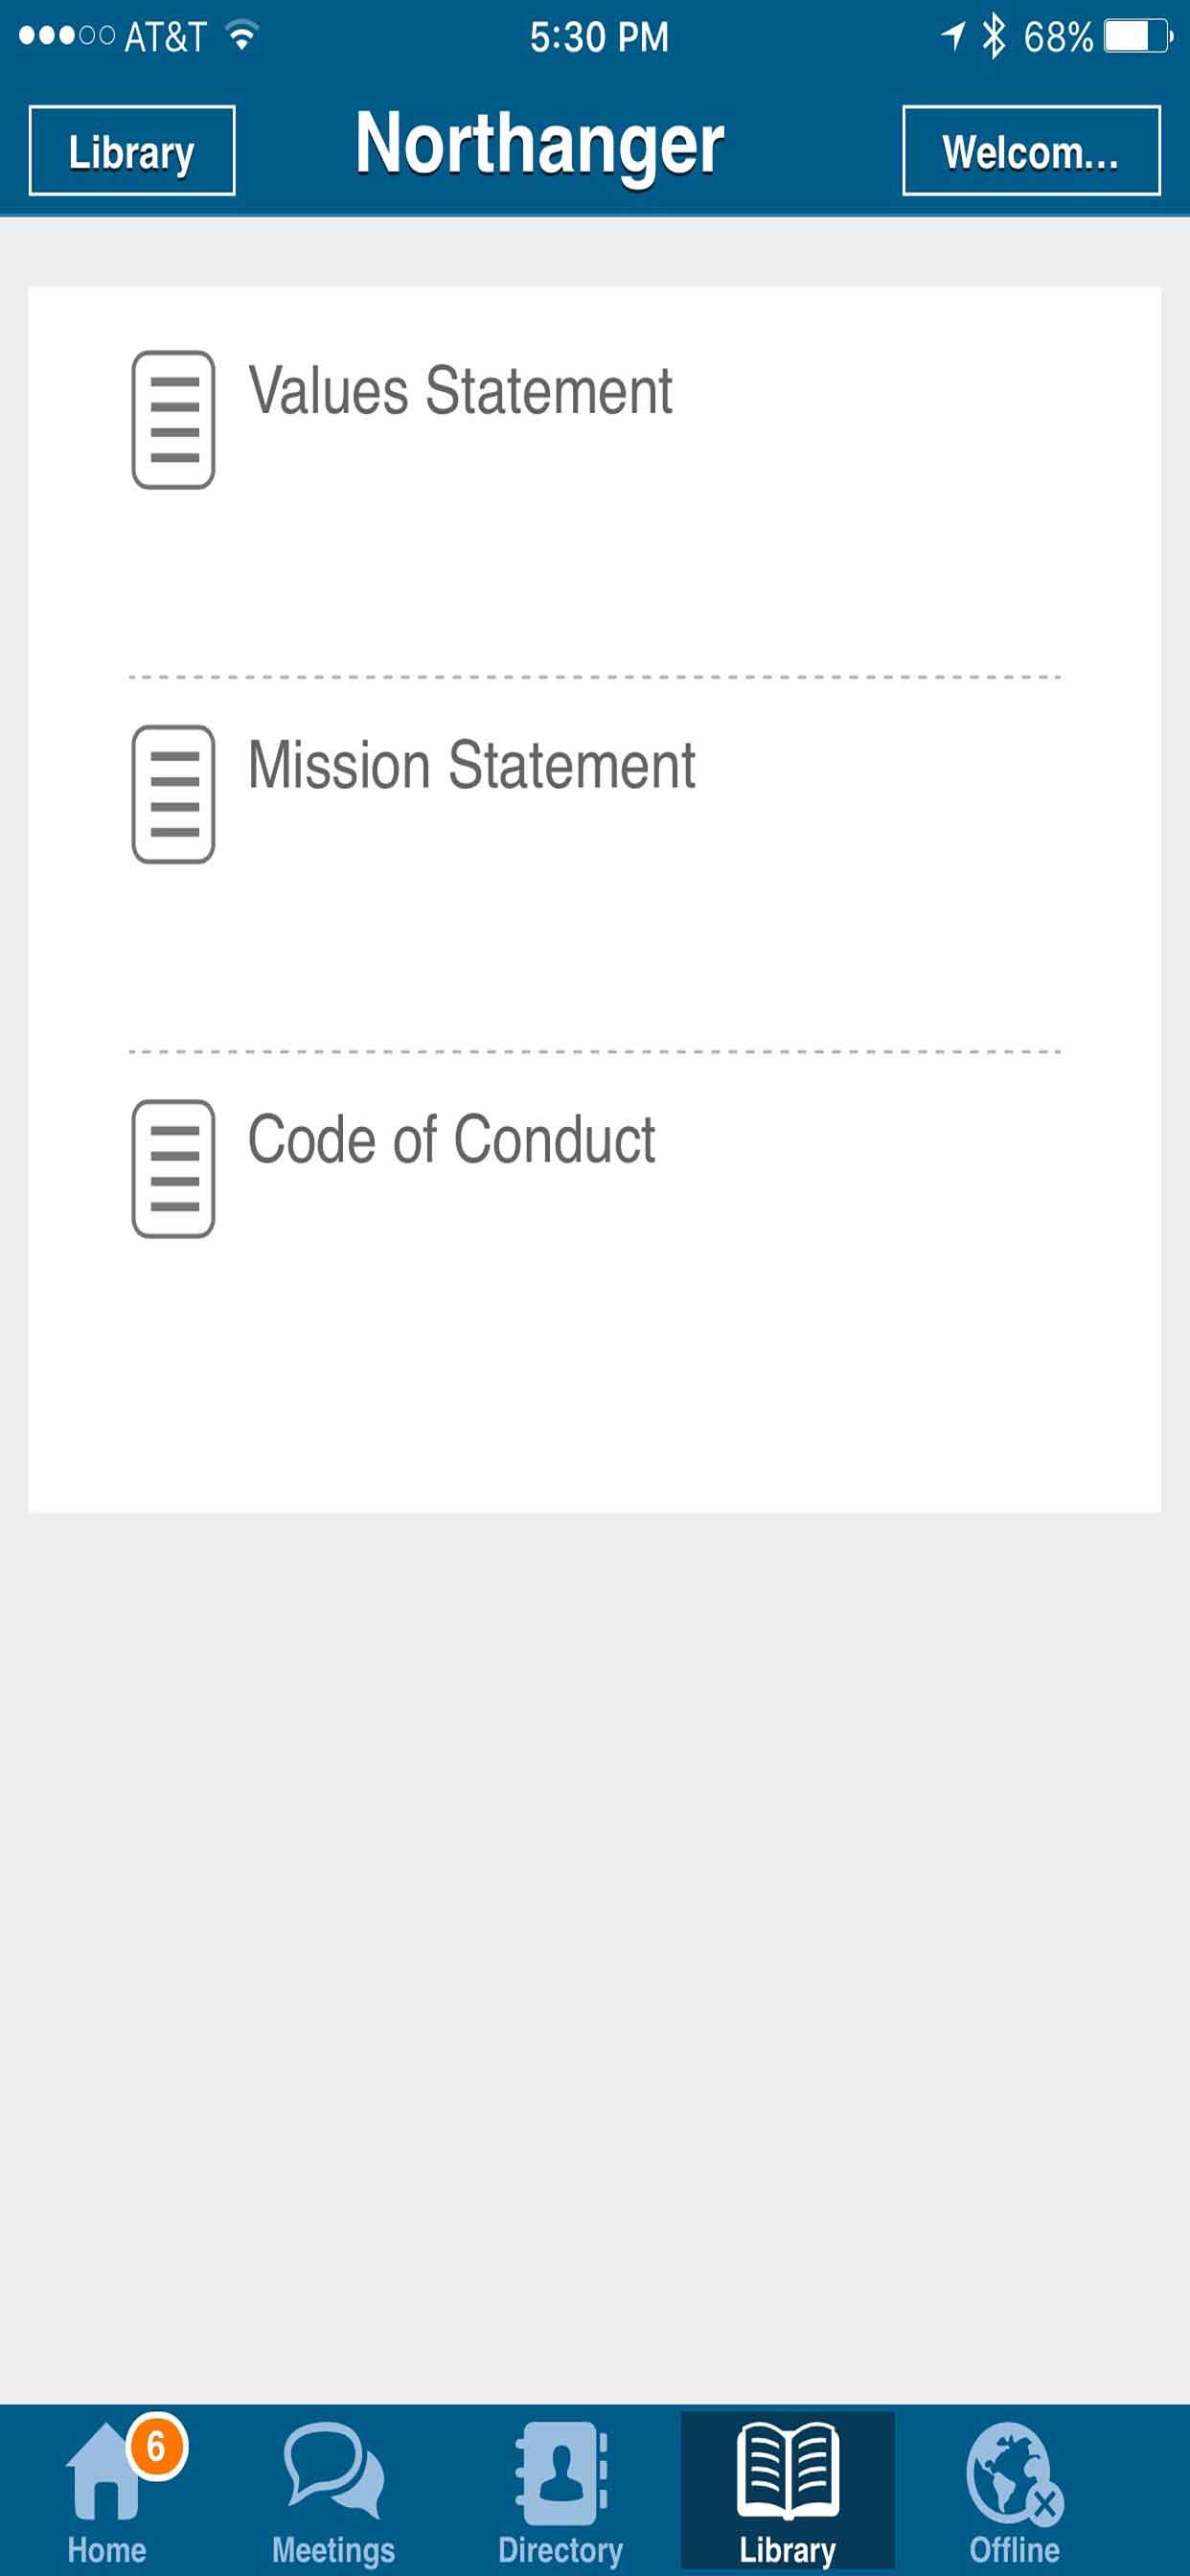
Task: Tap the Bluetooth status bar icon
Action: [993, 36]
